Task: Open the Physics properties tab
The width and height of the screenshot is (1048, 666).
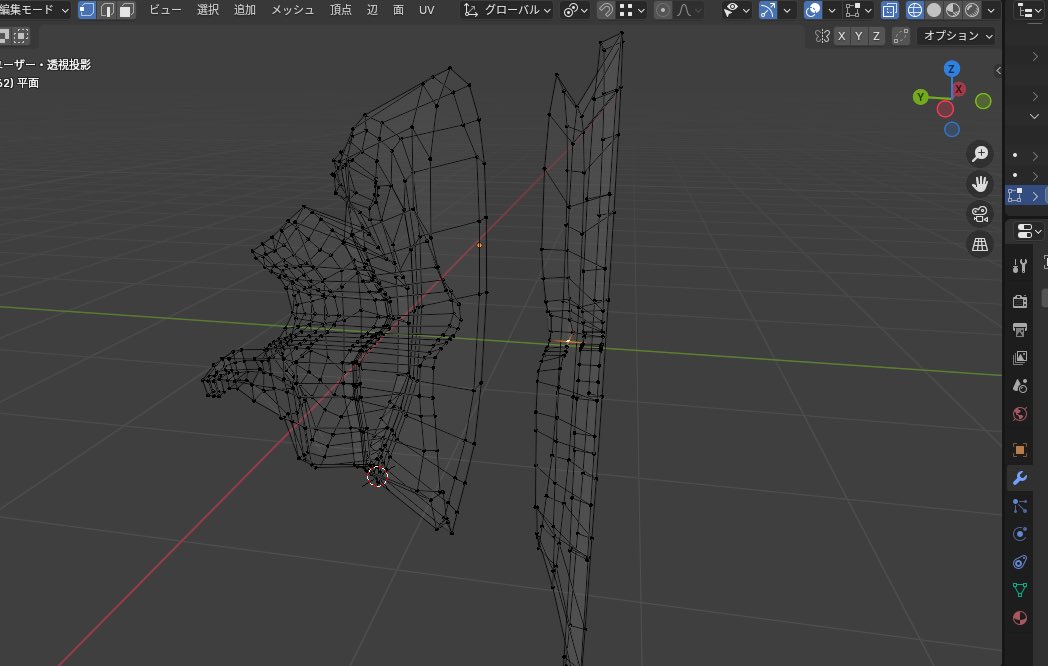Action: pos(1019,534)
